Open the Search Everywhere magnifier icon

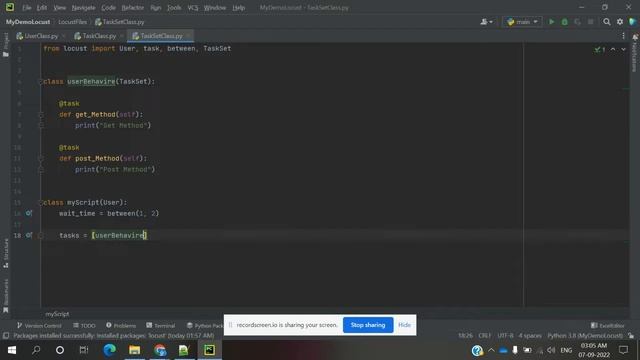pyautogui.click(x=607, y=22)
